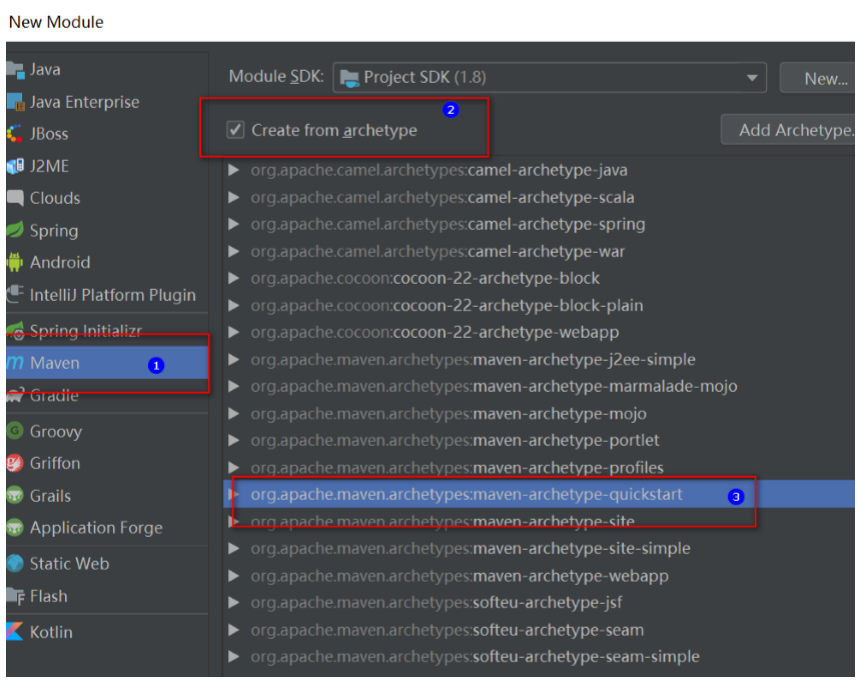
Task: Select cocoon-22-archetype-block-plain archetype
Action: click(x=539, y=305)
